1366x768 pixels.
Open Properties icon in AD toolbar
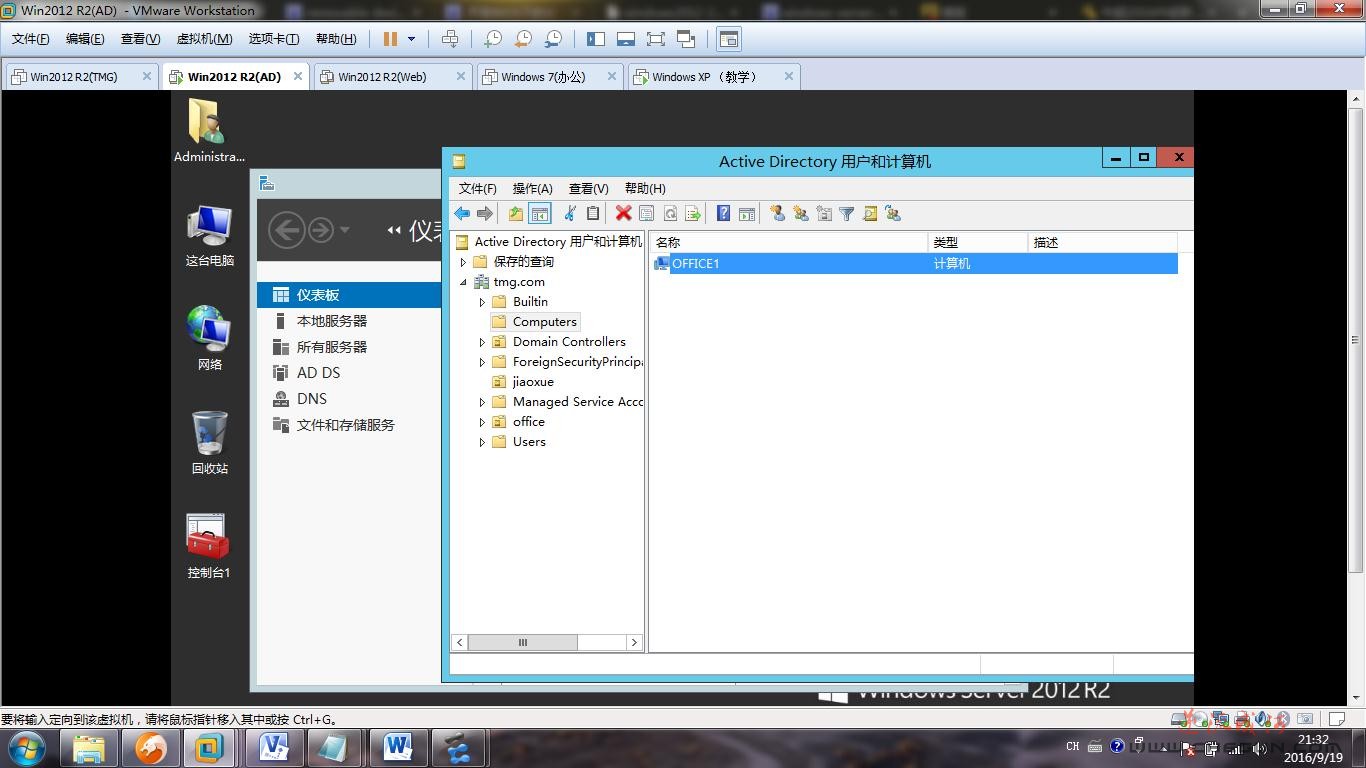(646, 213)
